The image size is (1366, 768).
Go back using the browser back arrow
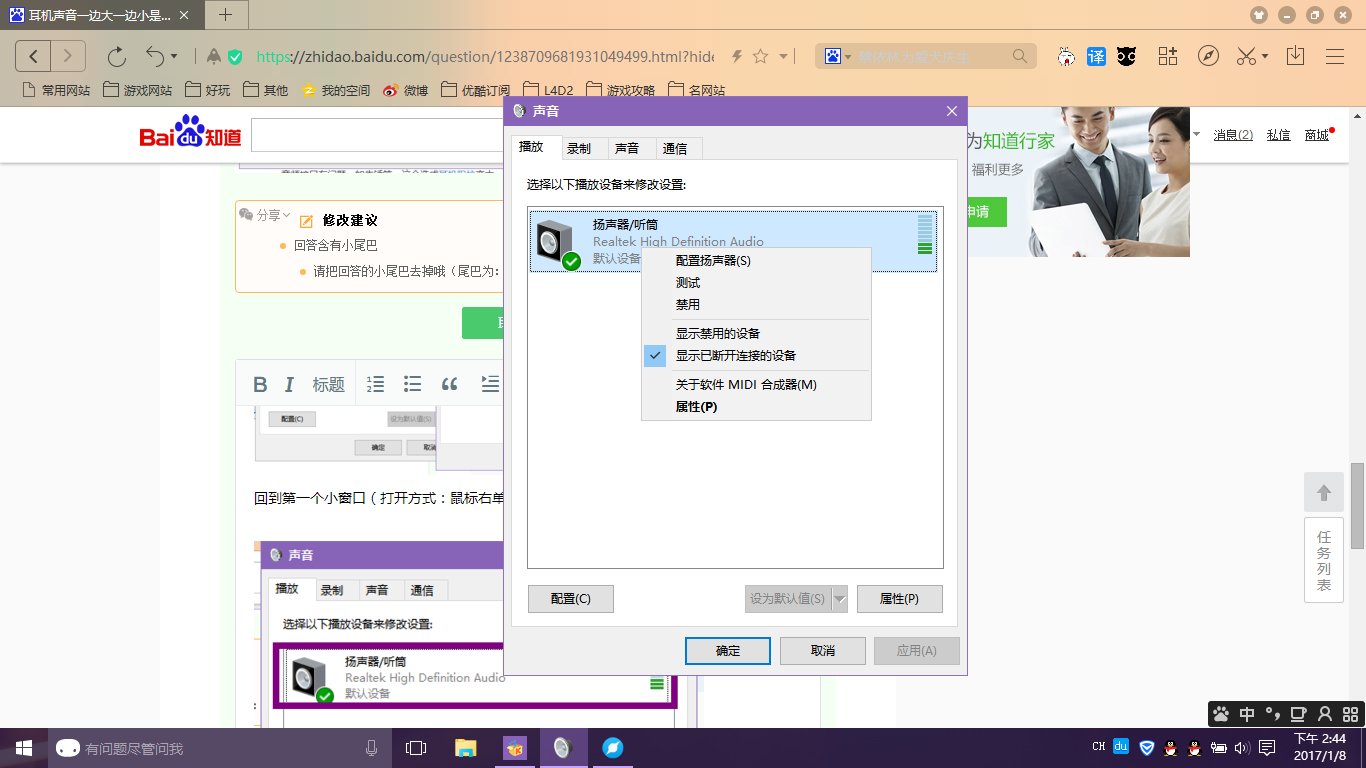pyautogui.click(x=33, y=56)
